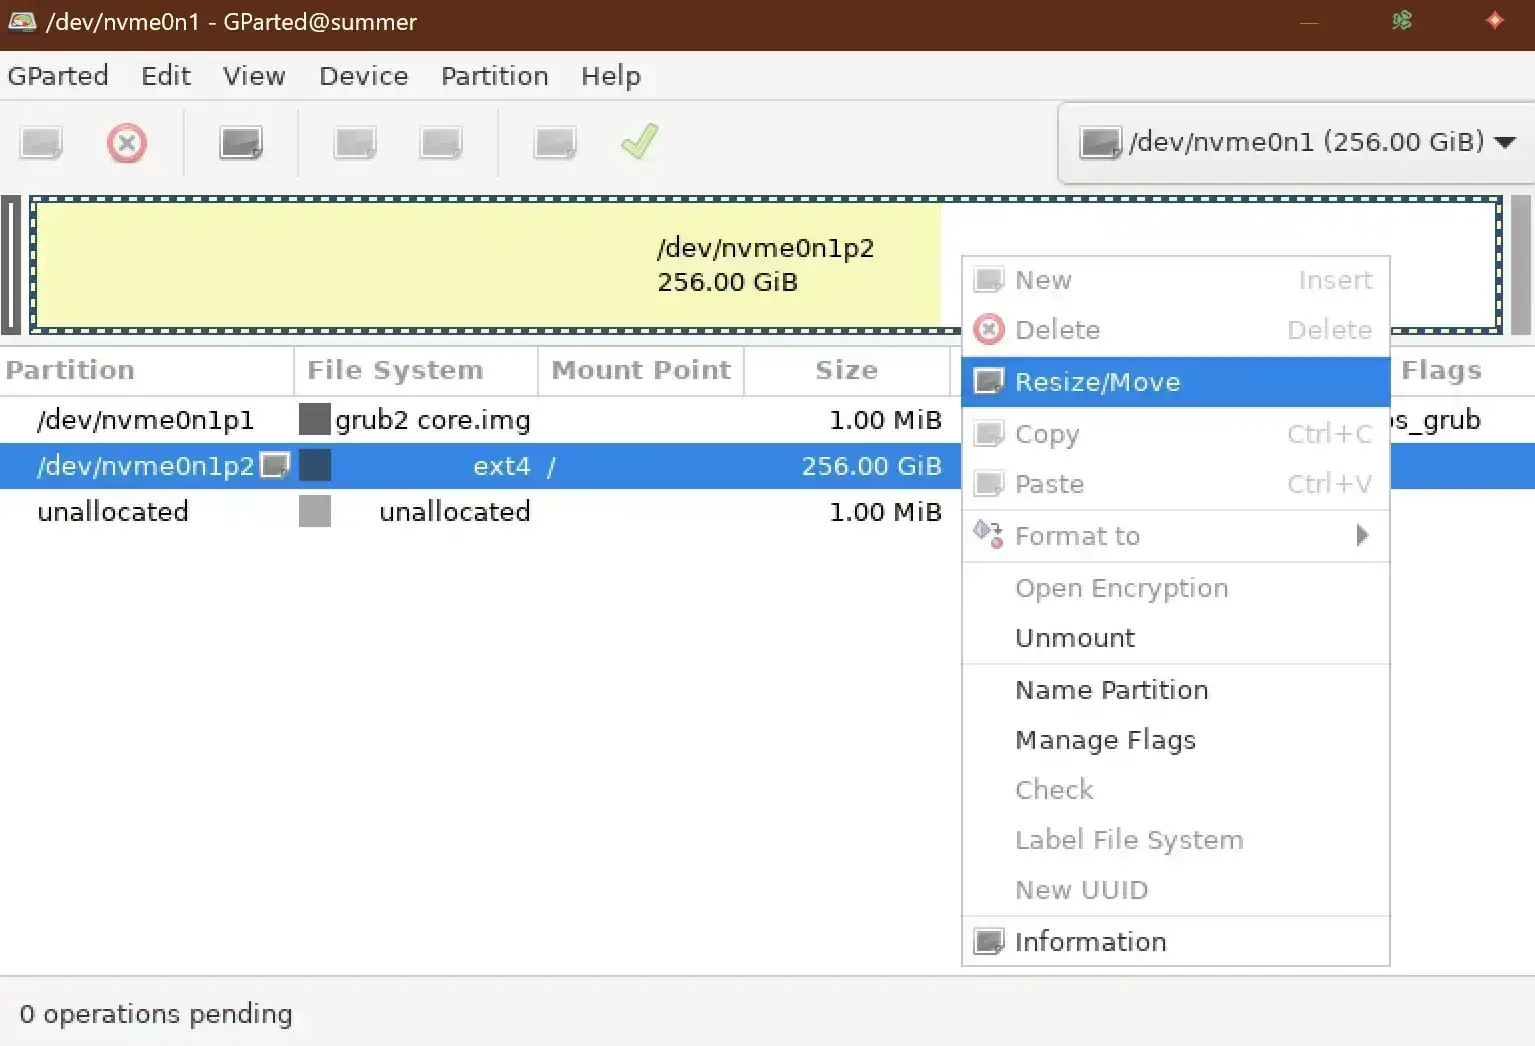1535x1046 pixels.
Task: Click the New icon in the context menu
Action: pos(989,280)
